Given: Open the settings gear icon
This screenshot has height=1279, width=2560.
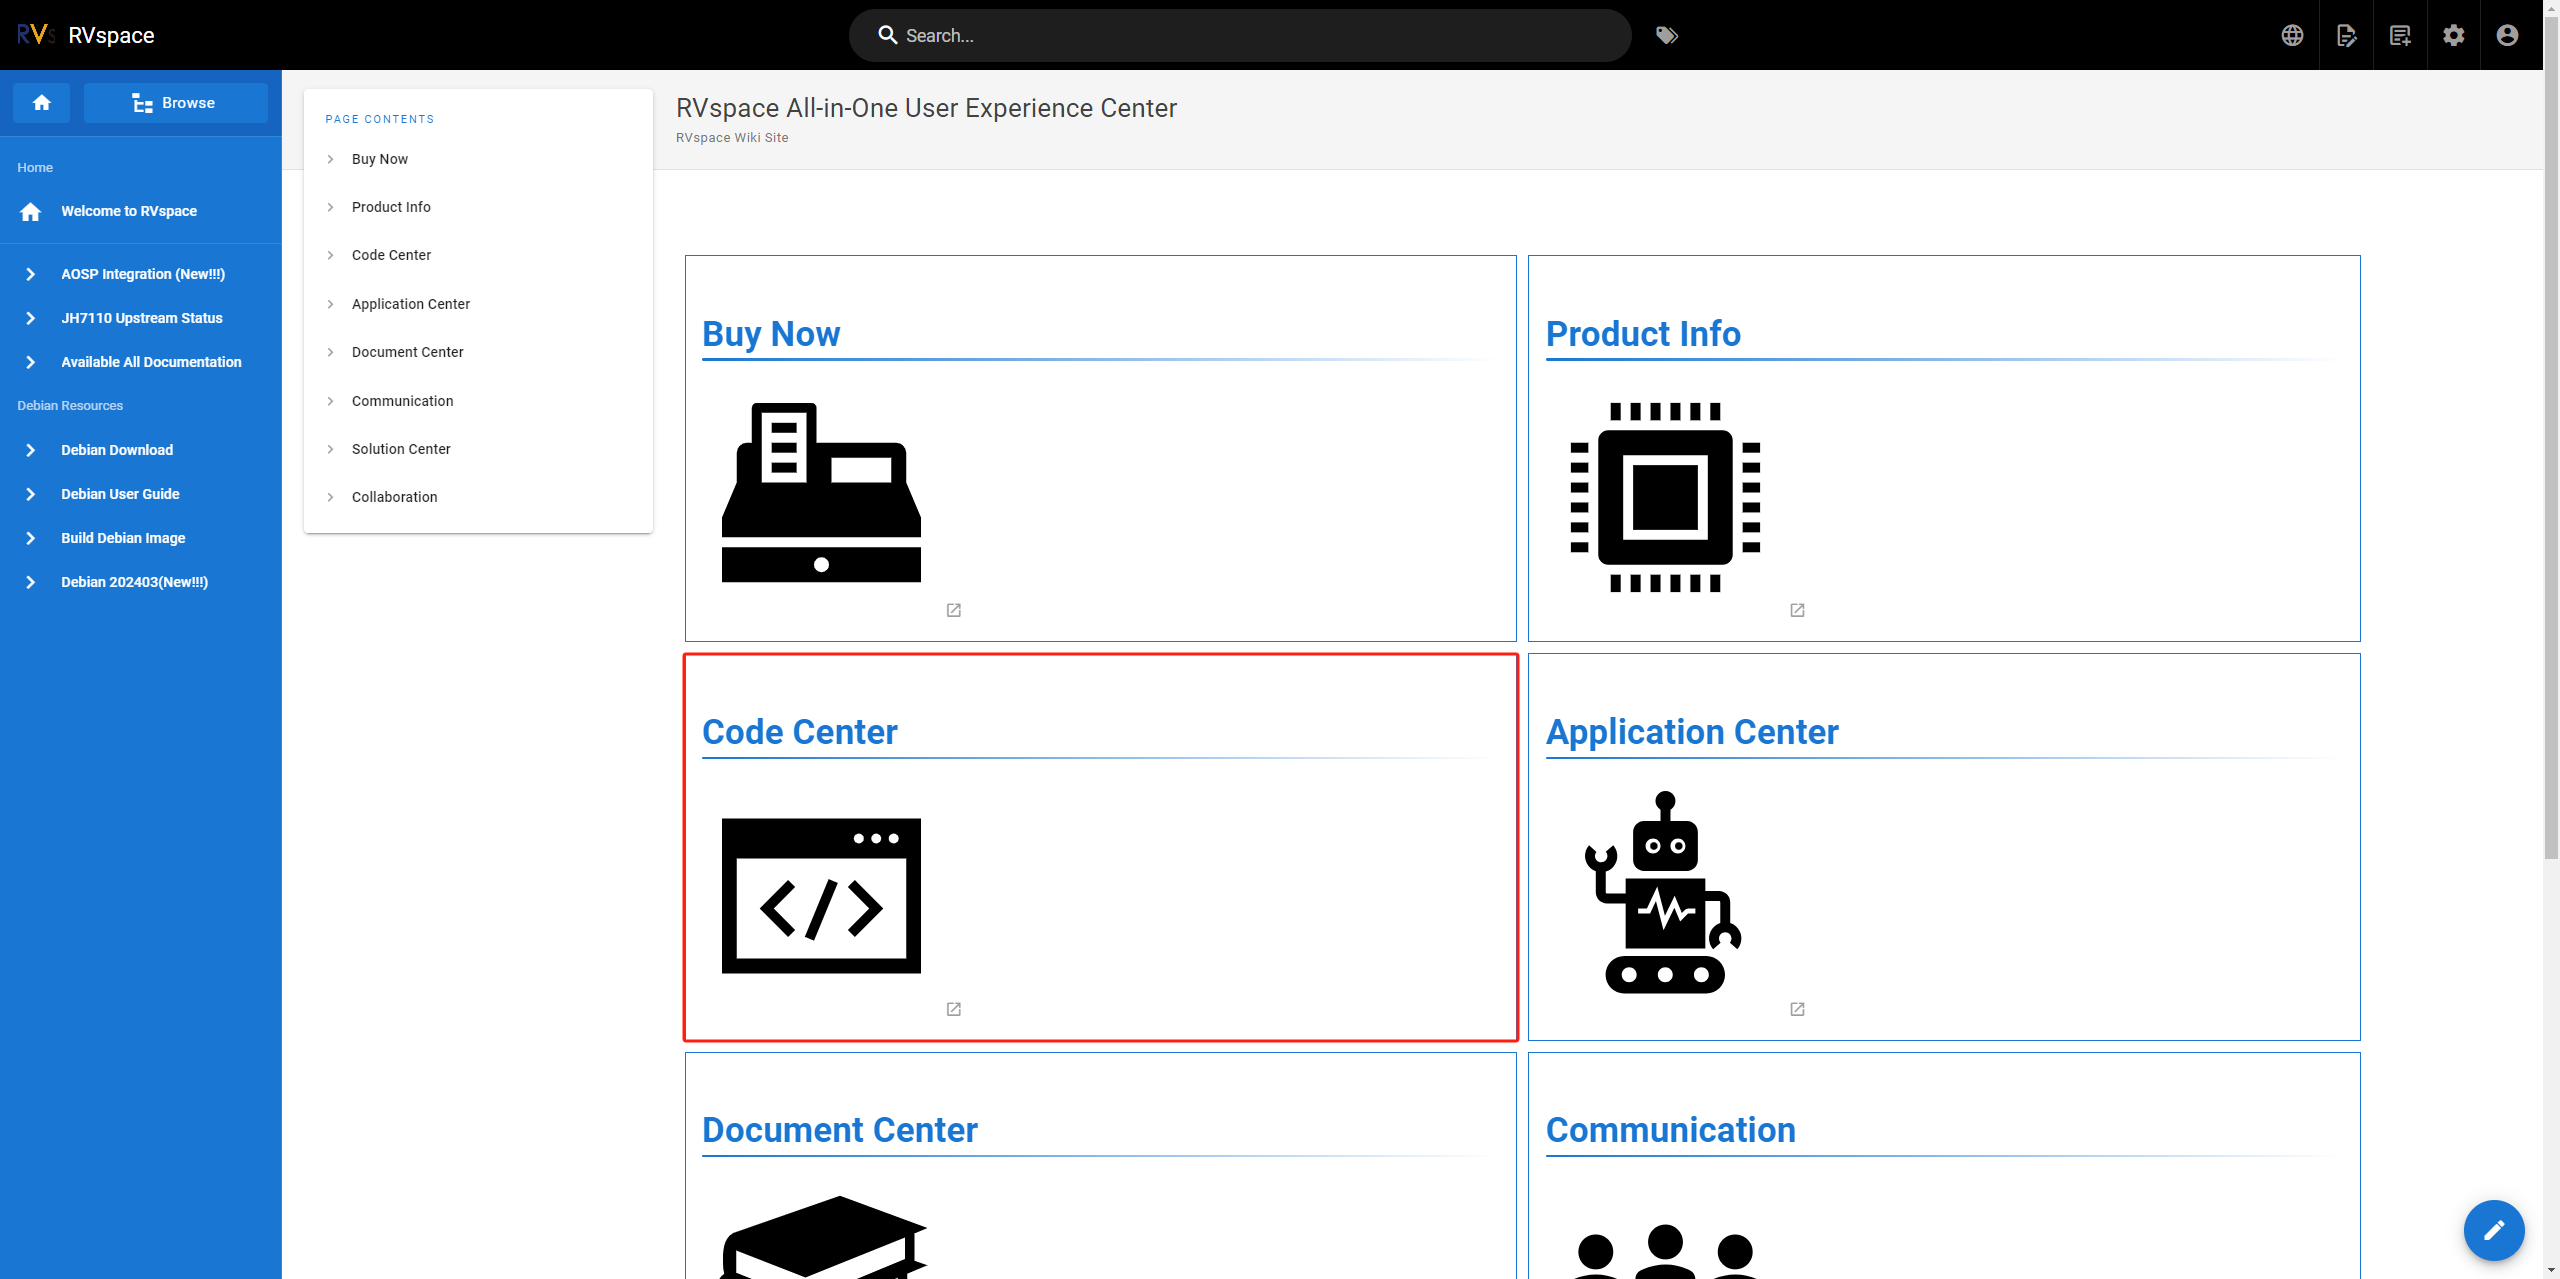Looking at the screenshot, I should 2453,35.
